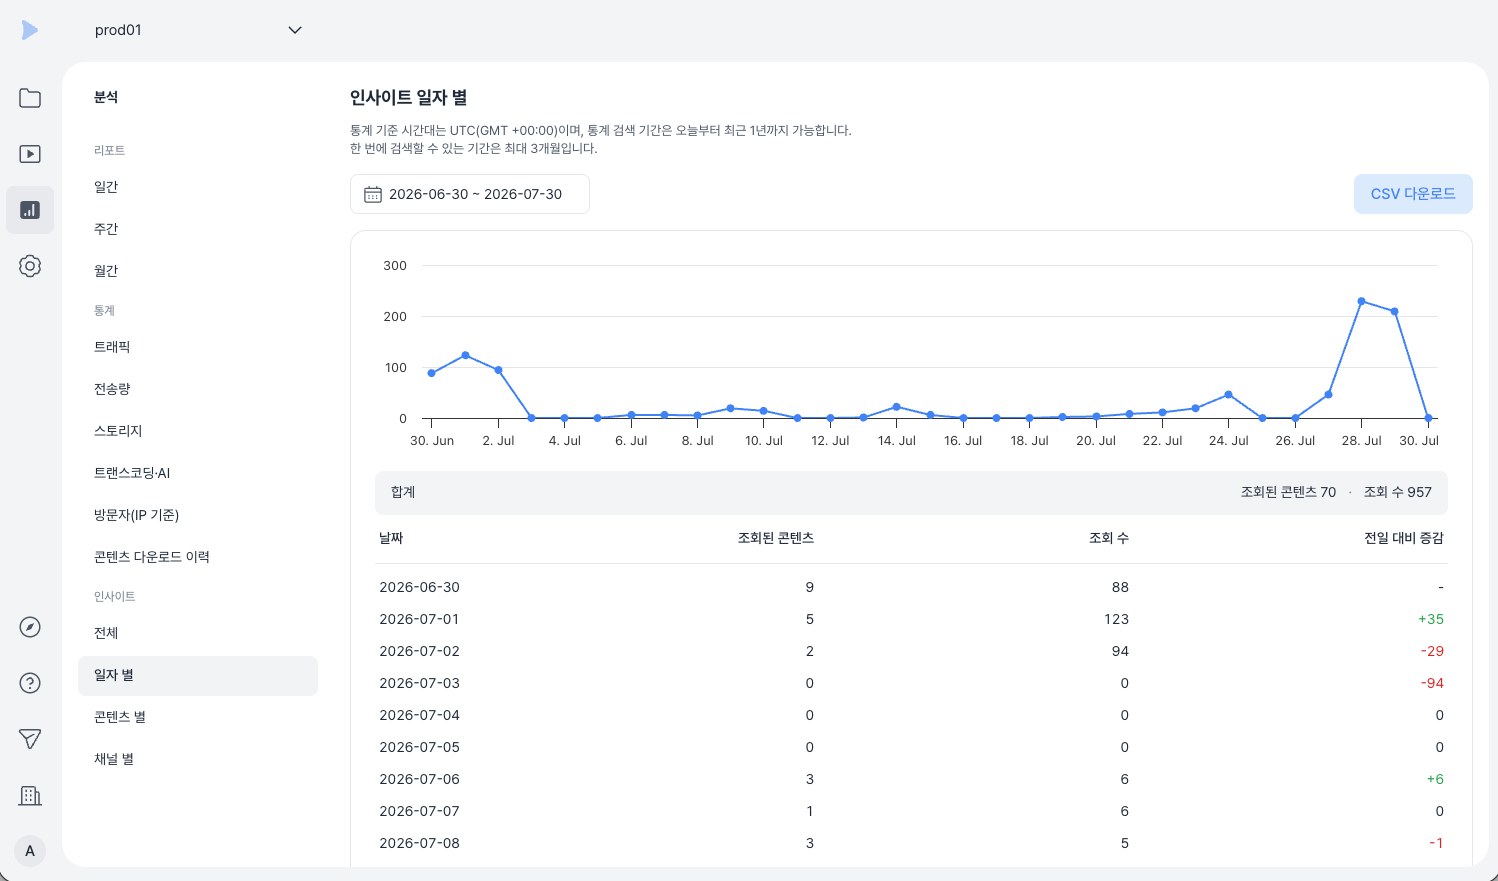Click the compass explore icon
Viewport: 1498px width, 881px height.
[x=30, y=627]
